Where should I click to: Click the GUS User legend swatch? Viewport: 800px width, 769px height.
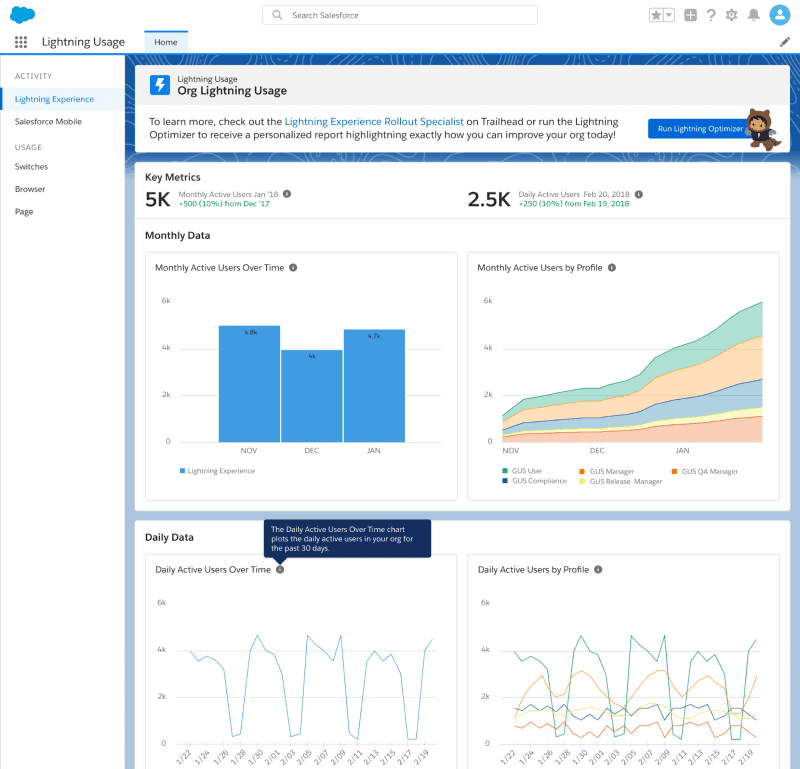[505, 470]
